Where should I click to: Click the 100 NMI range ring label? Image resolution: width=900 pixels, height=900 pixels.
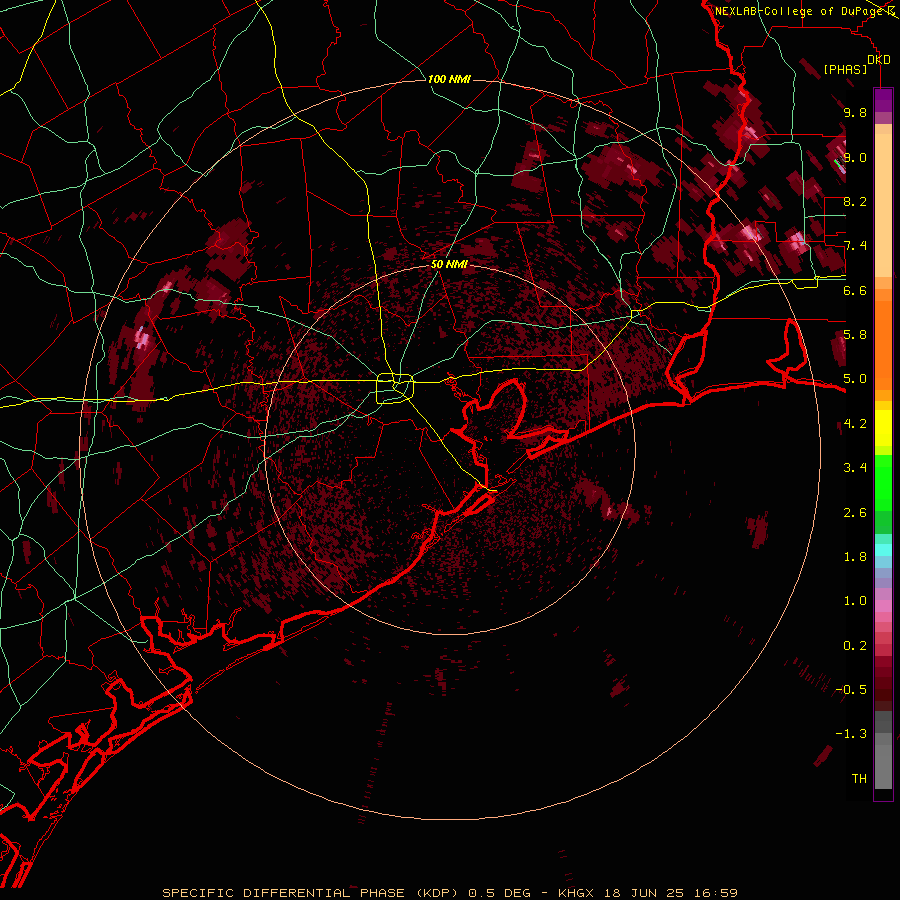tap(449, 79)
